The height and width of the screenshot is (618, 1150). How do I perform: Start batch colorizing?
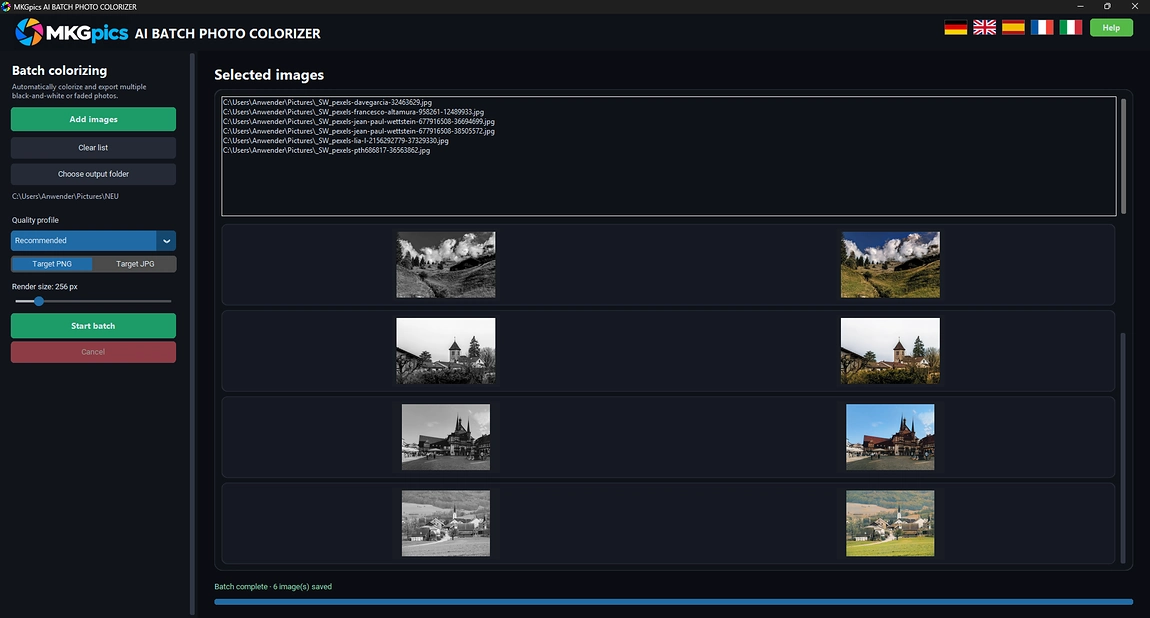pyautogui.click(x=93, y=326)
